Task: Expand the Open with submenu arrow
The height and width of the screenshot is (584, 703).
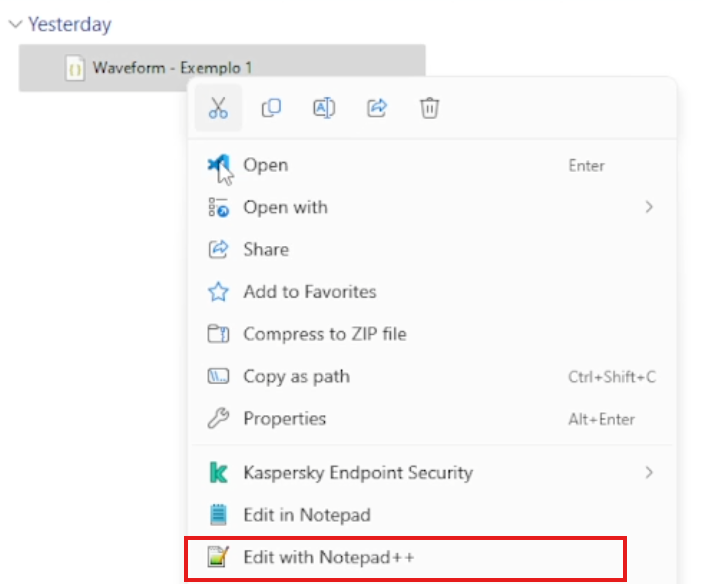Action: [x=649, y=208]
